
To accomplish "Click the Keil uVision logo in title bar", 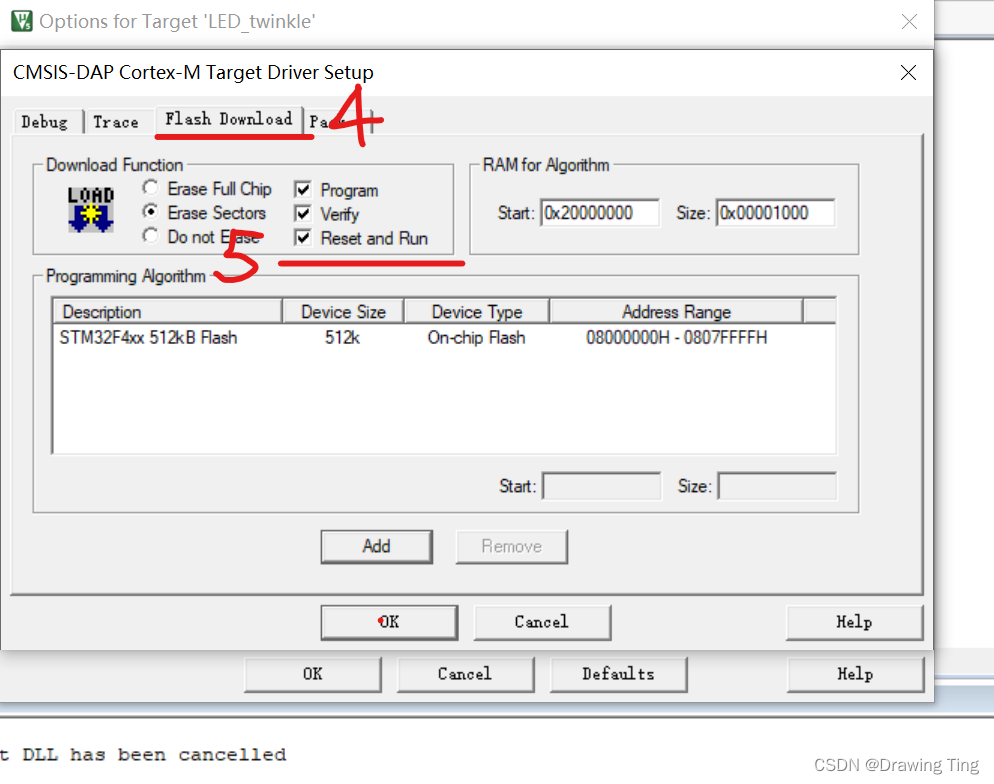I will coord(22,21).
